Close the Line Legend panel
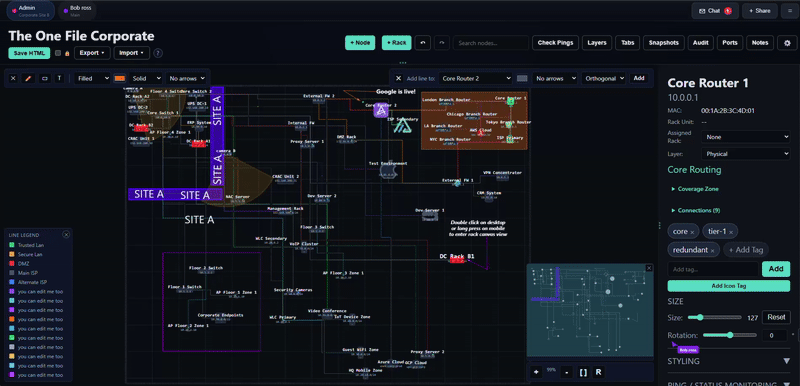800x386 pixels. tap(66, 235)
